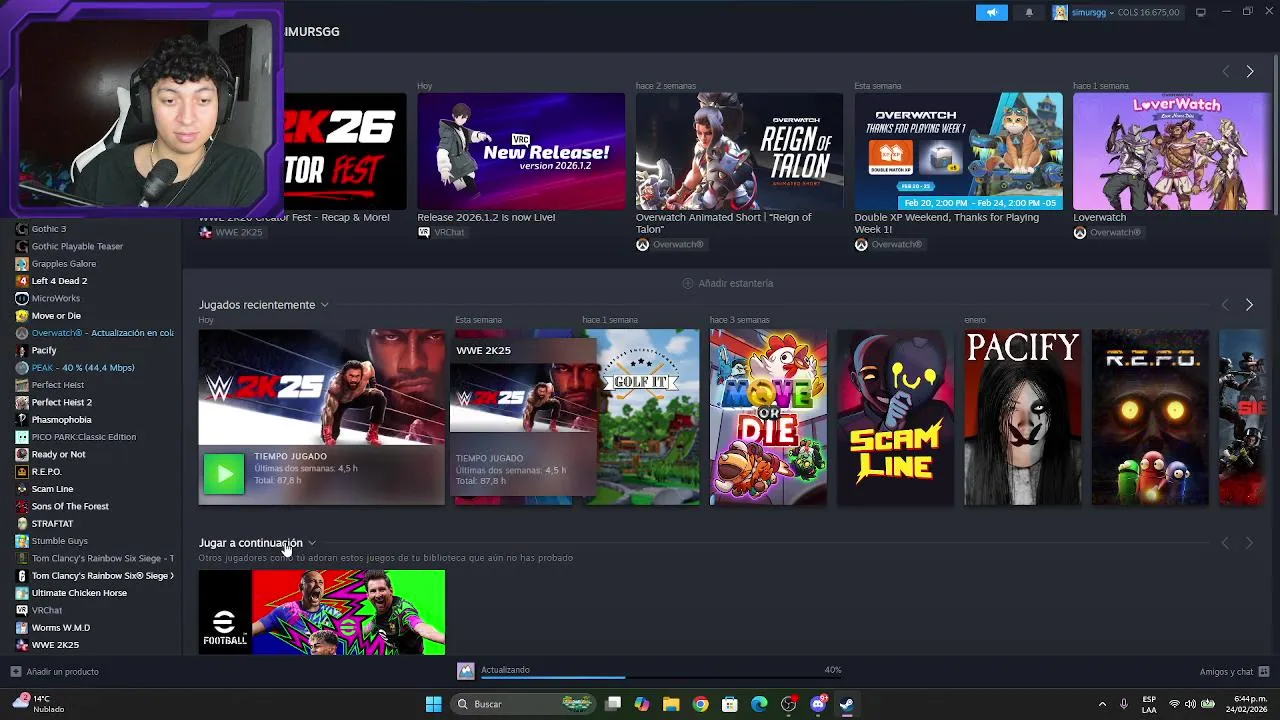Go back in news carousel with left arrow
This screenshot has height=720, width=1280.
point(1225,71)
